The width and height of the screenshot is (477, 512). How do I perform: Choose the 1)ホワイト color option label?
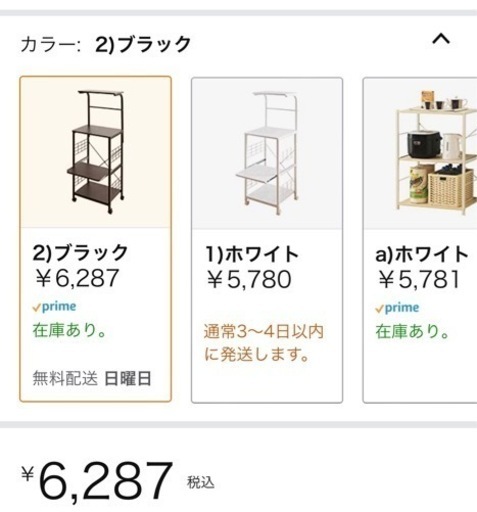[x=252, y=254]
